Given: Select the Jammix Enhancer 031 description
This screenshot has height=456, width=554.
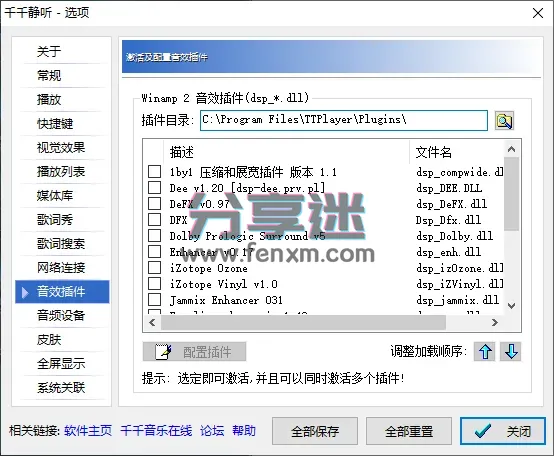Looking at the screenshot, I should tap(226, 300).
